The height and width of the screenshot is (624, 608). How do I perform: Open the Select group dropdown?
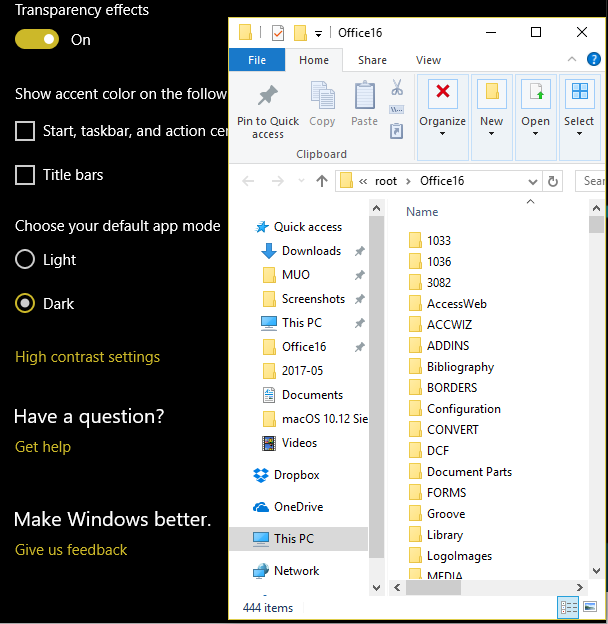(579, 117)
